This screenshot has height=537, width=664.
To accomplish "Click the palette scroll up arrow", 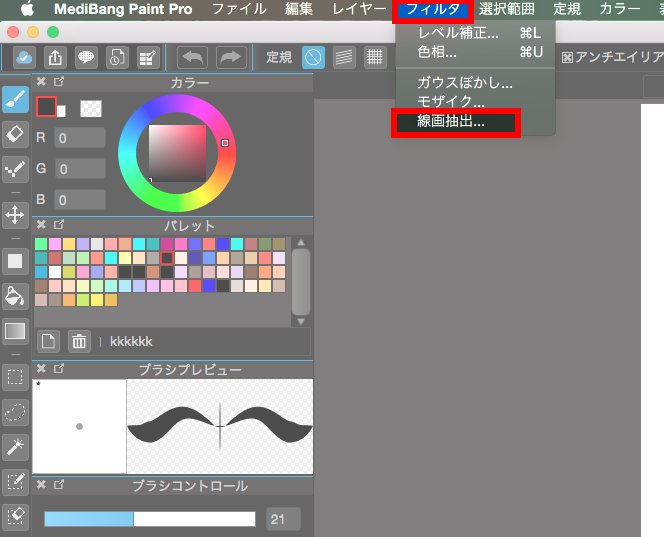I will (301, 242).
